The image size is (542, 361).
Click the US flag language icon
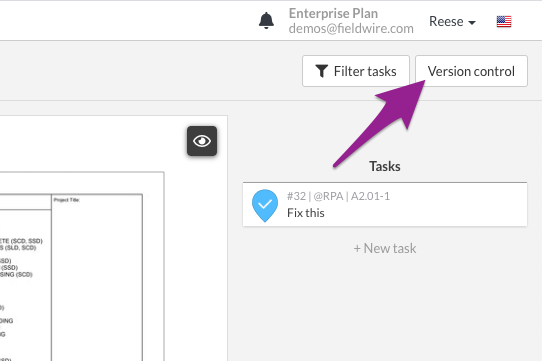(504, 21)
